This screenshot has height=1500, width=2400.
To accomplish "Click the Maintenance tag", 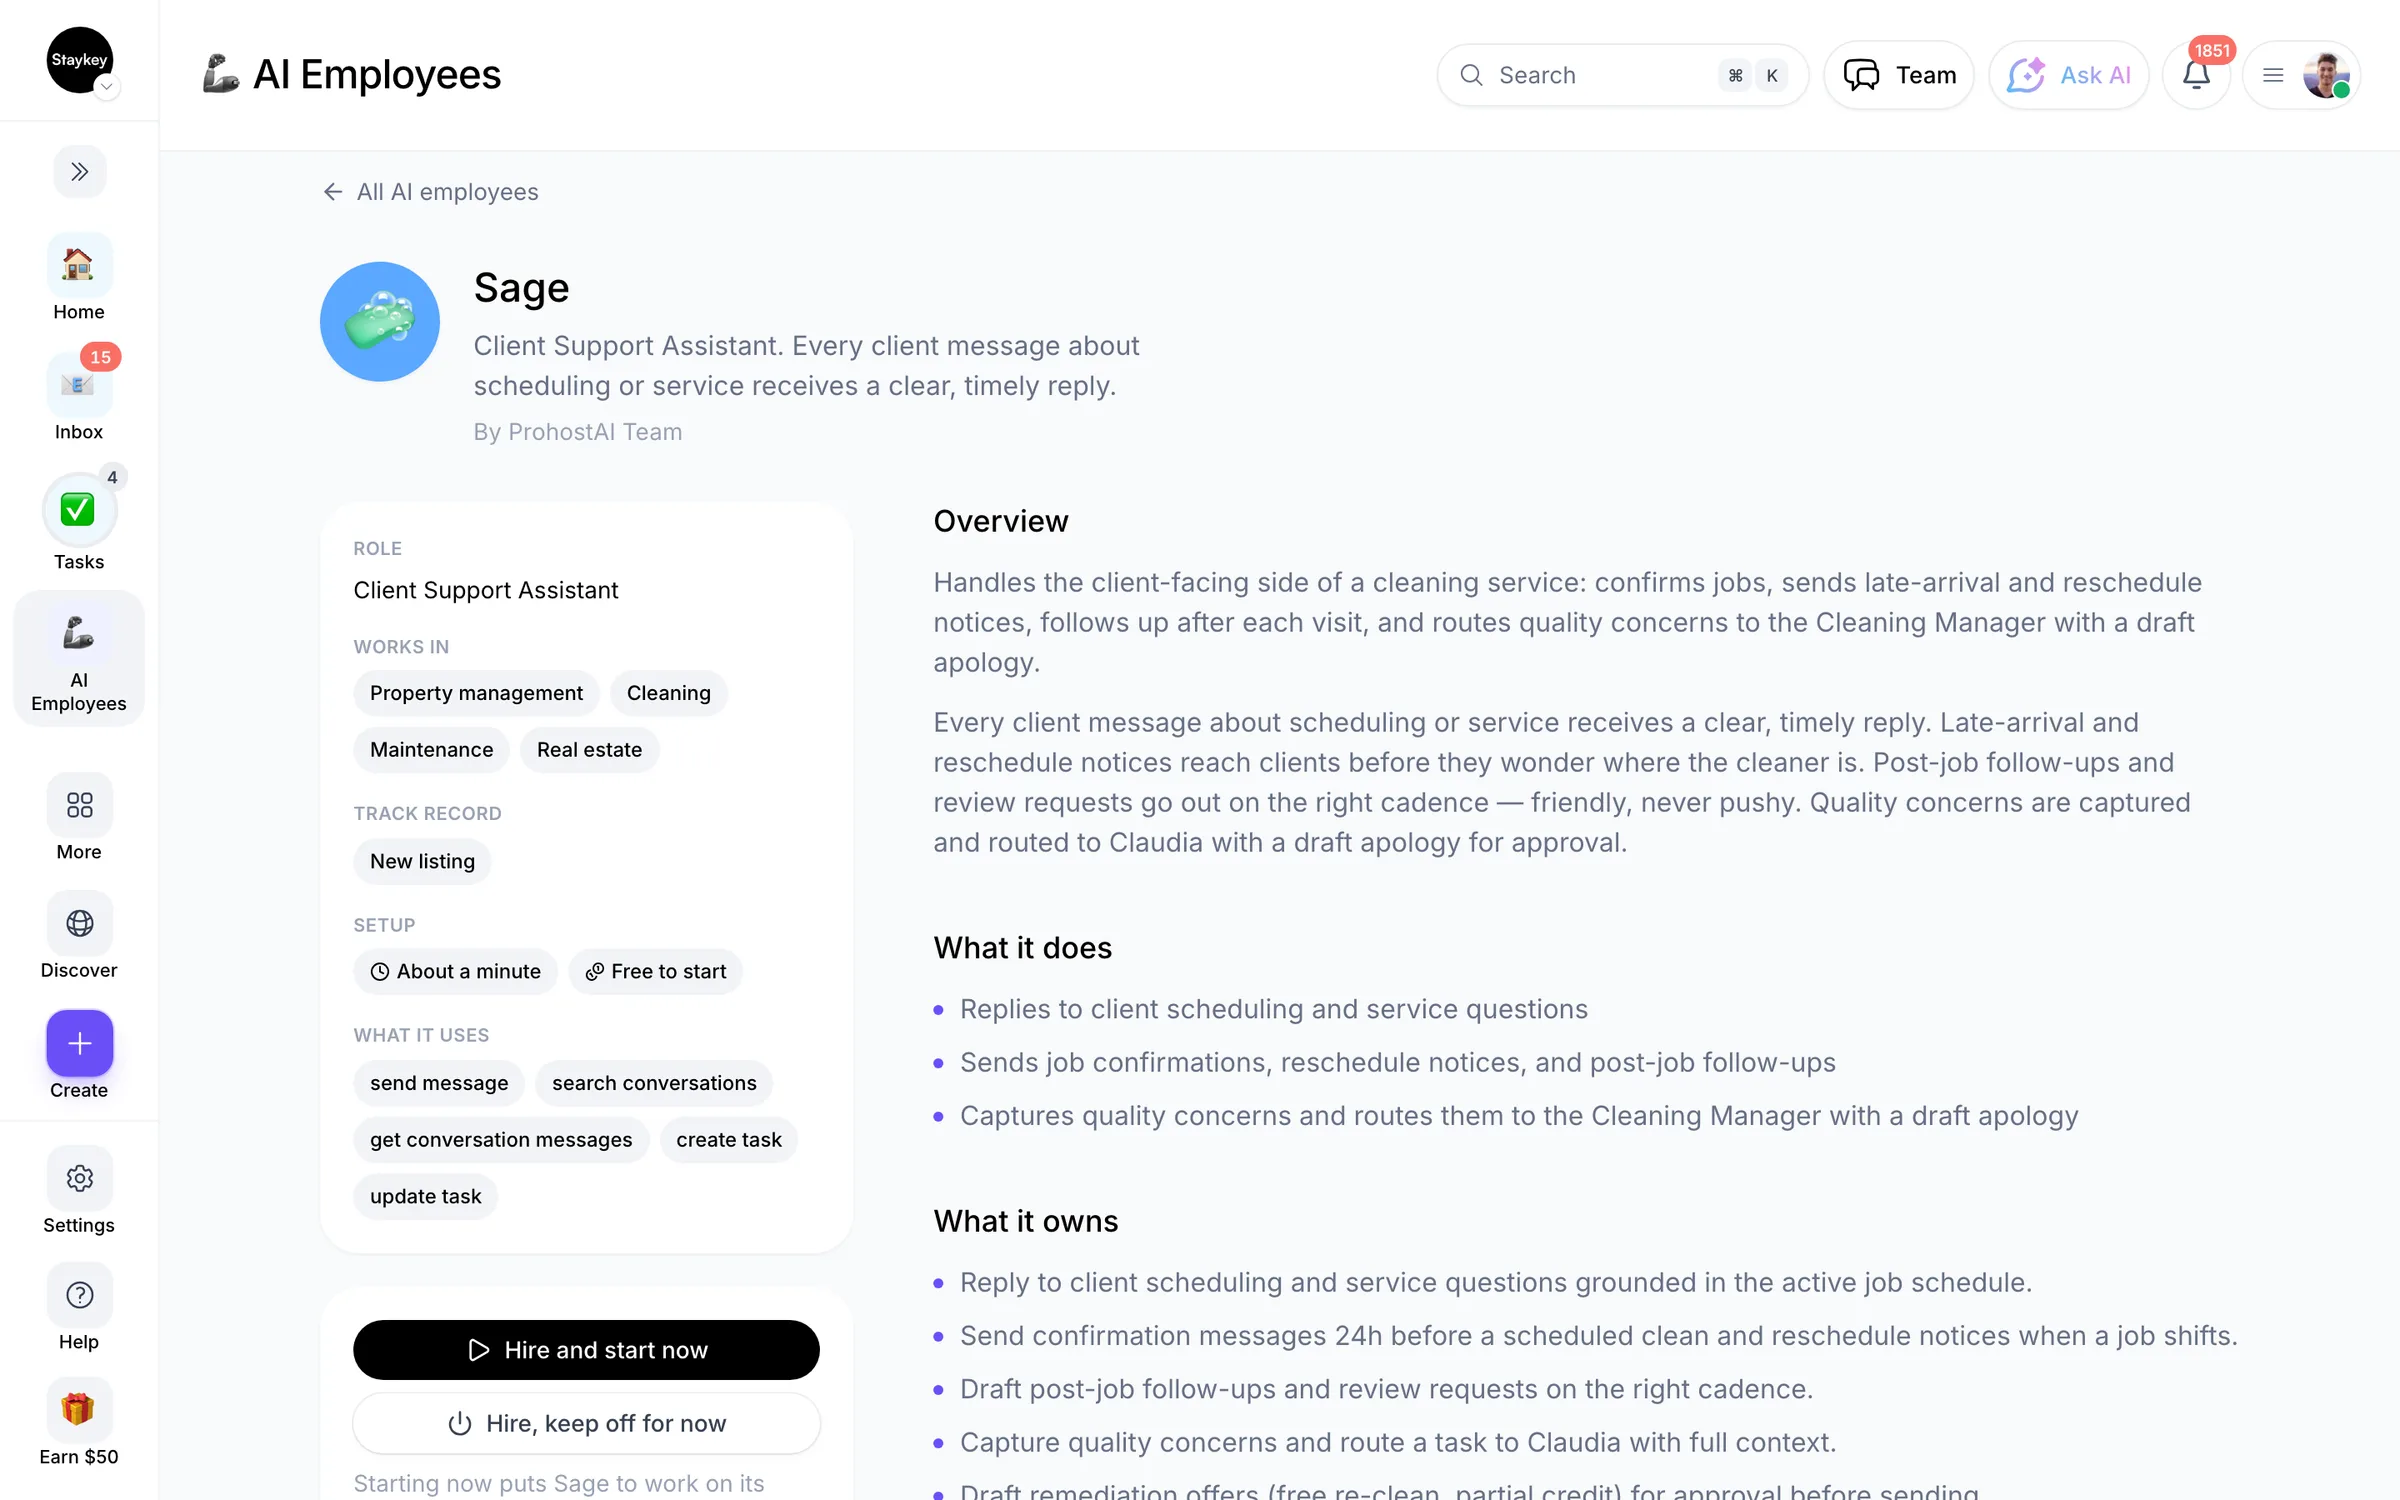I will 431,749.
